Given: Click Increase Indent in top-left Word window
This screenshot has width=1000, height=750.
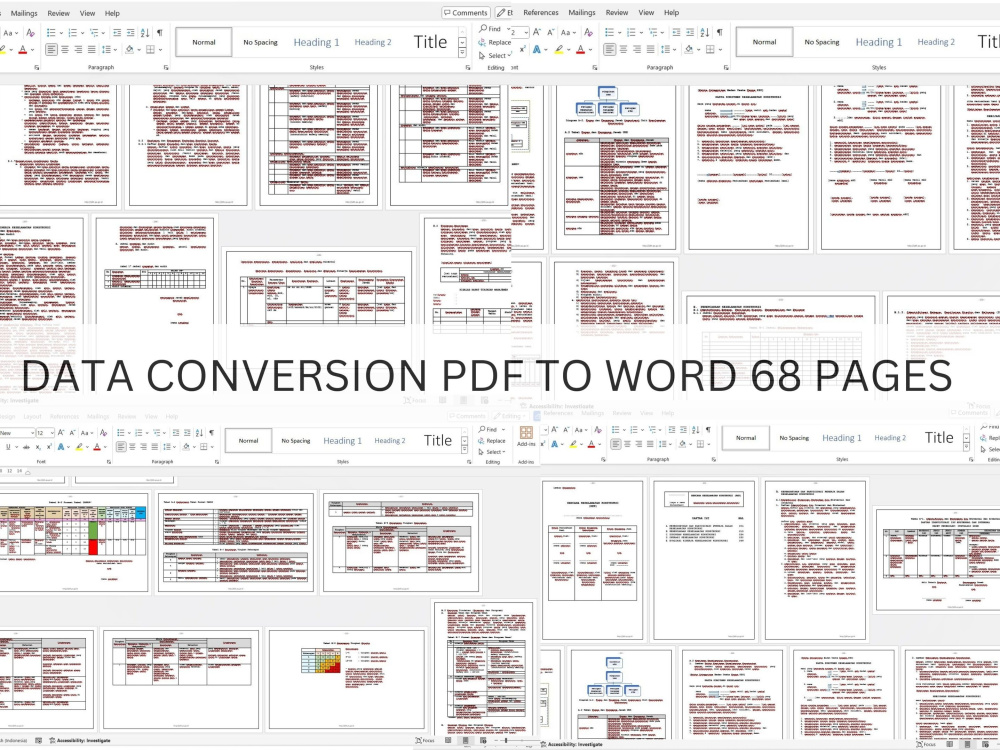Looking at the screenshot, I should 130,33.
